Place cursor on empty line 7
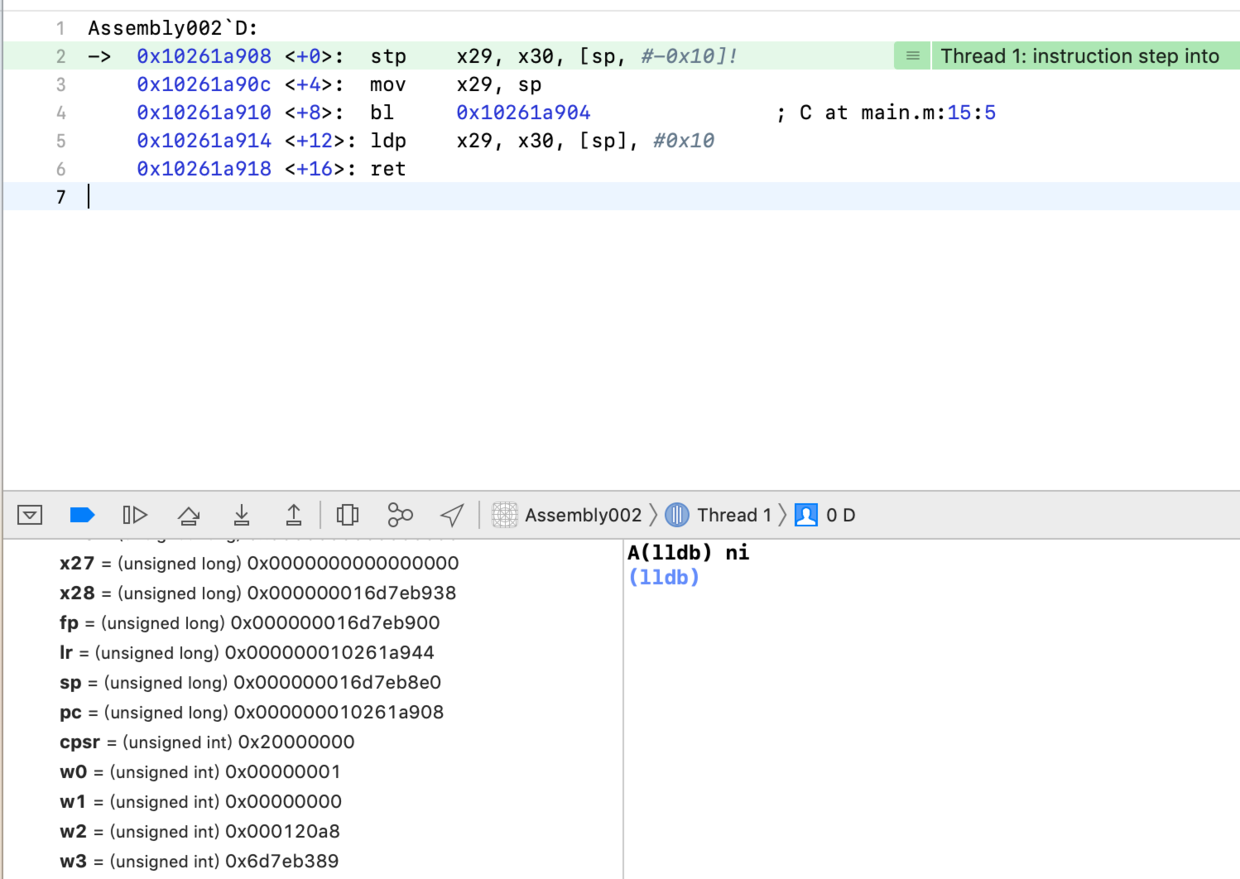The height and width of the screenshot is (879, 1240). [620, 197]
